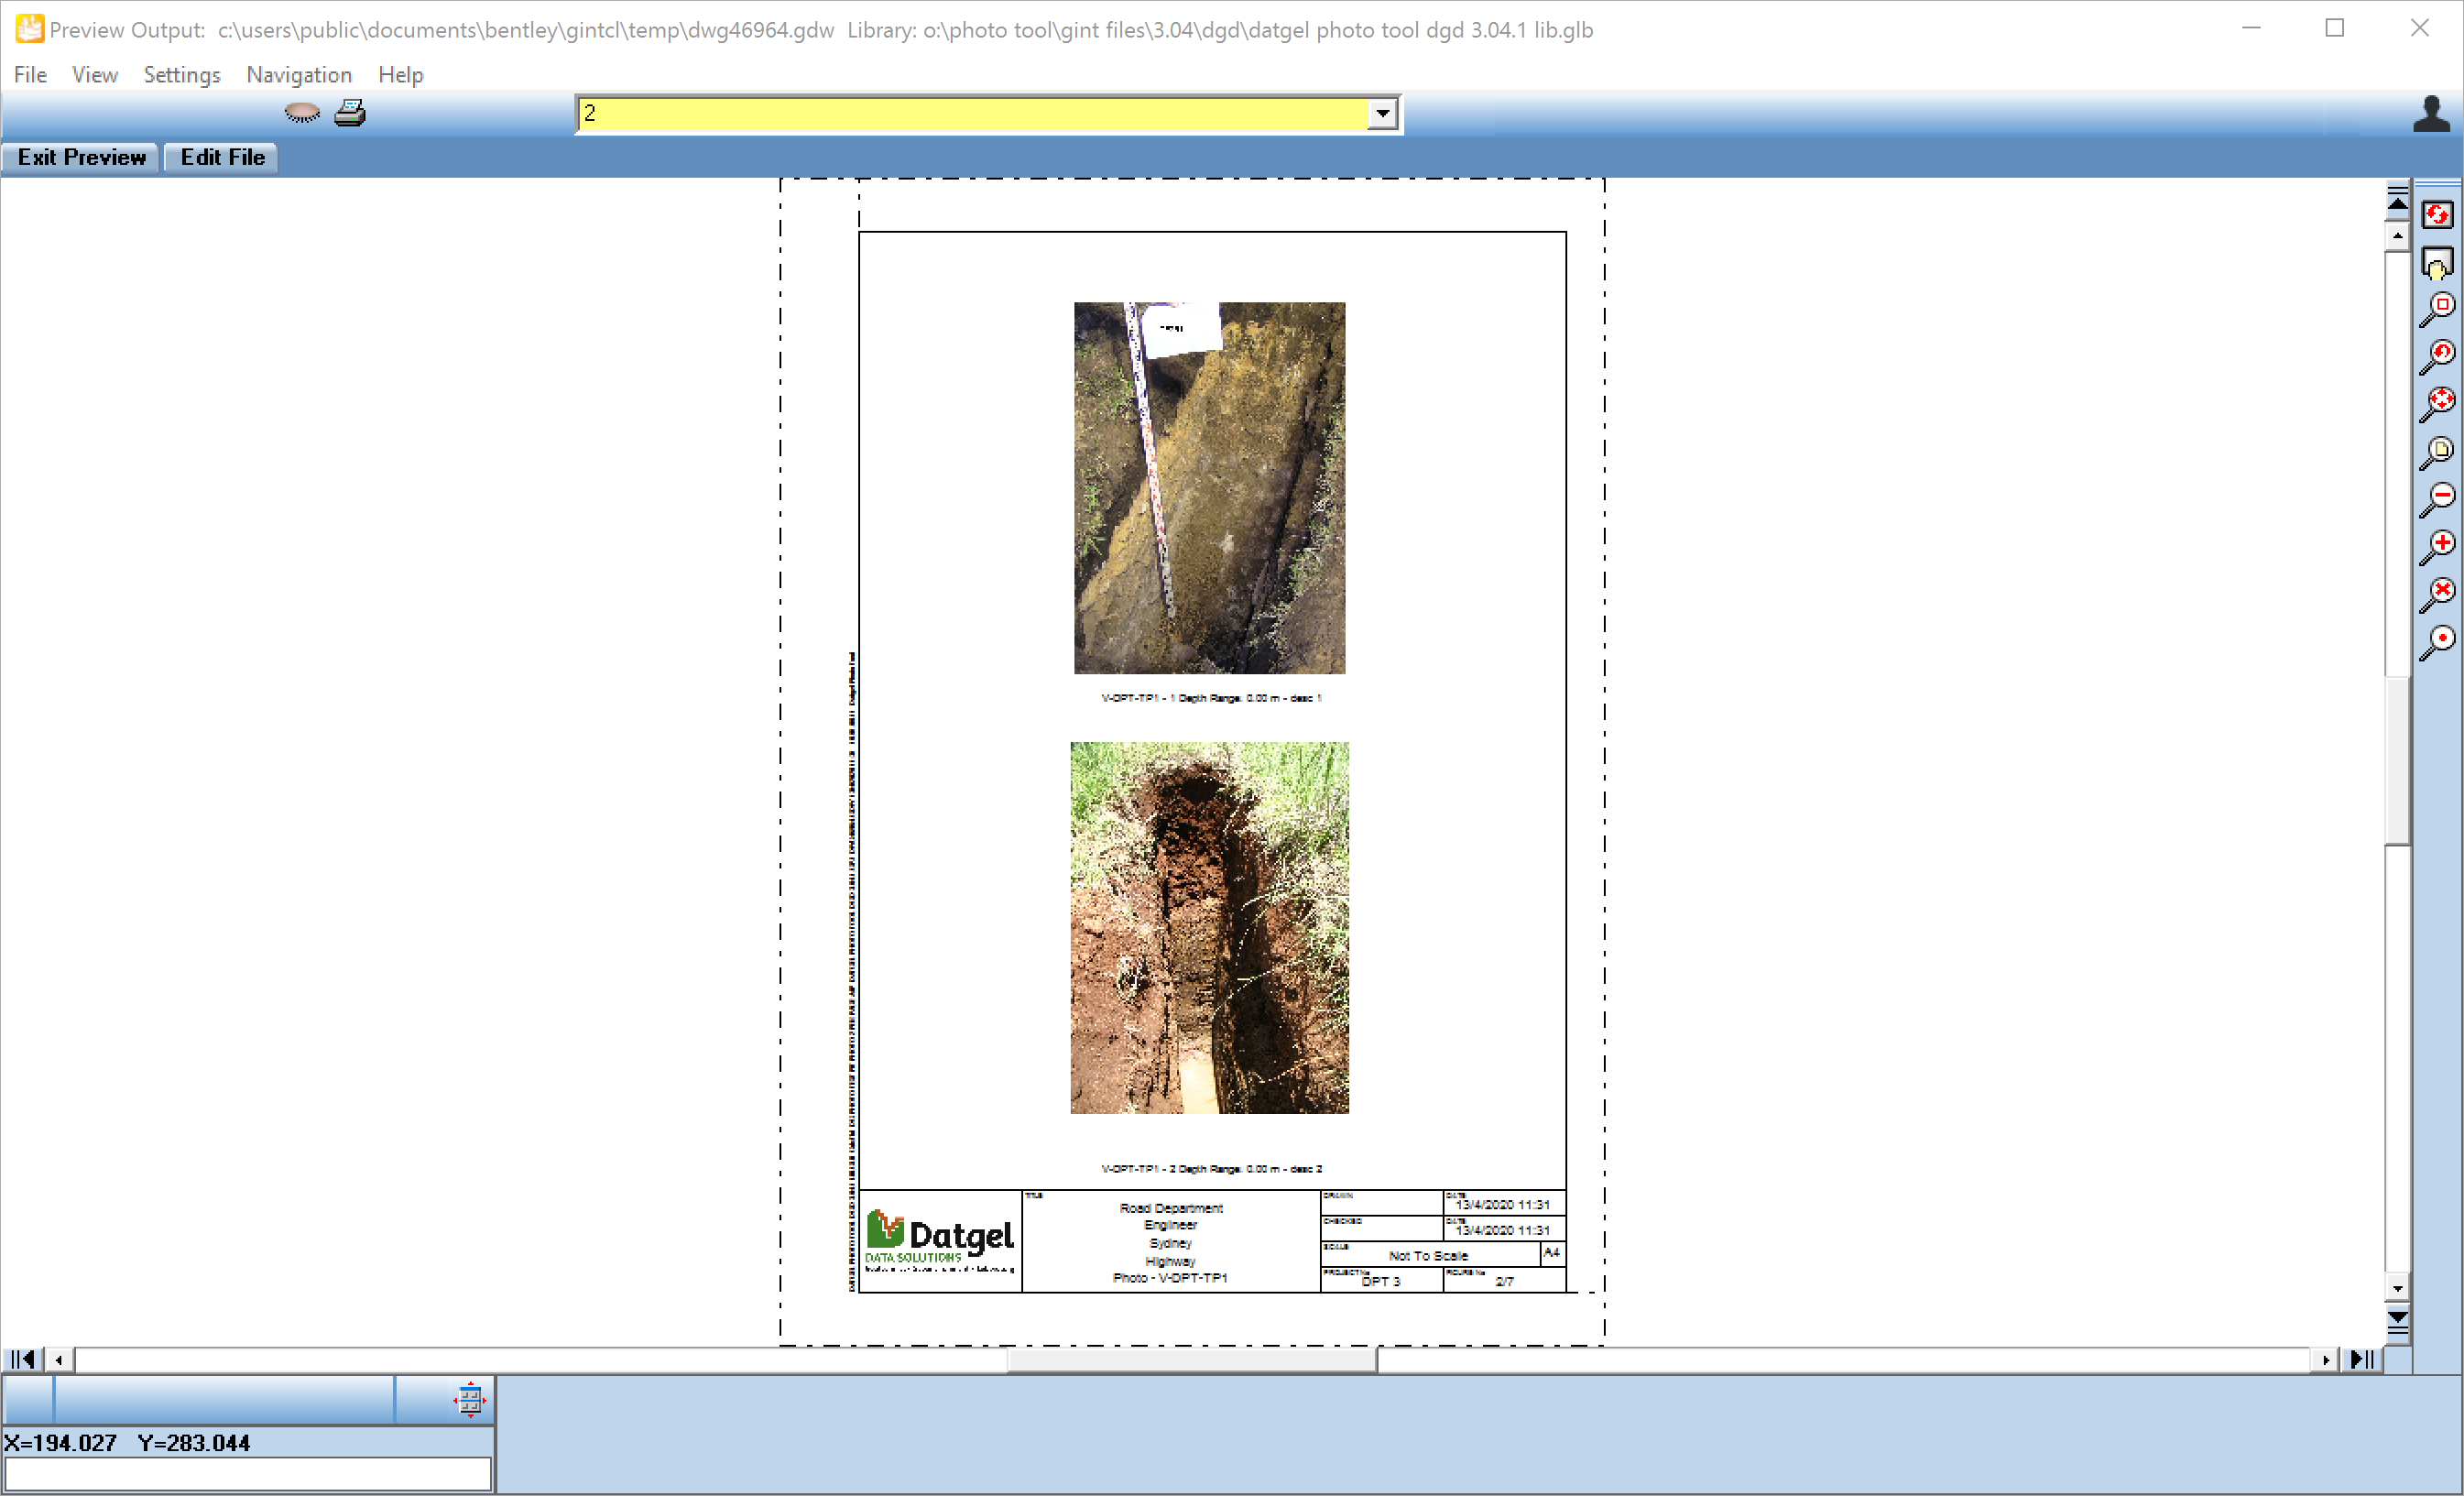This screenshot has height=1496, width=2464.
Task: Cancel zoom with the X magnifier icon
Action: tap(2440, 590)
